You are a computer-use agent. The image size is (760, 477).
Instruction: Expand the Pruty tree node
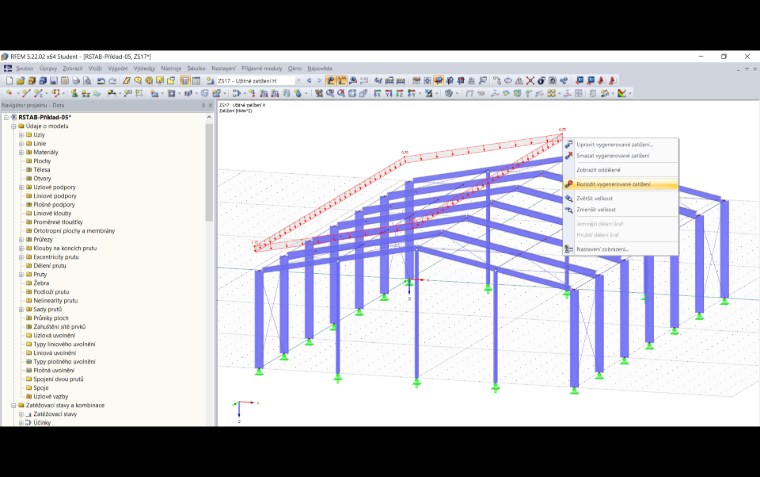tap(21, 274)
